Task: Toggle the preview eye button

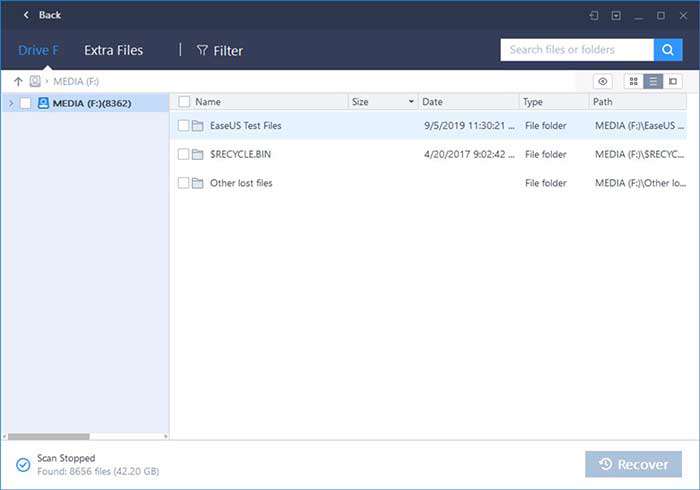Action: point(602,82)
